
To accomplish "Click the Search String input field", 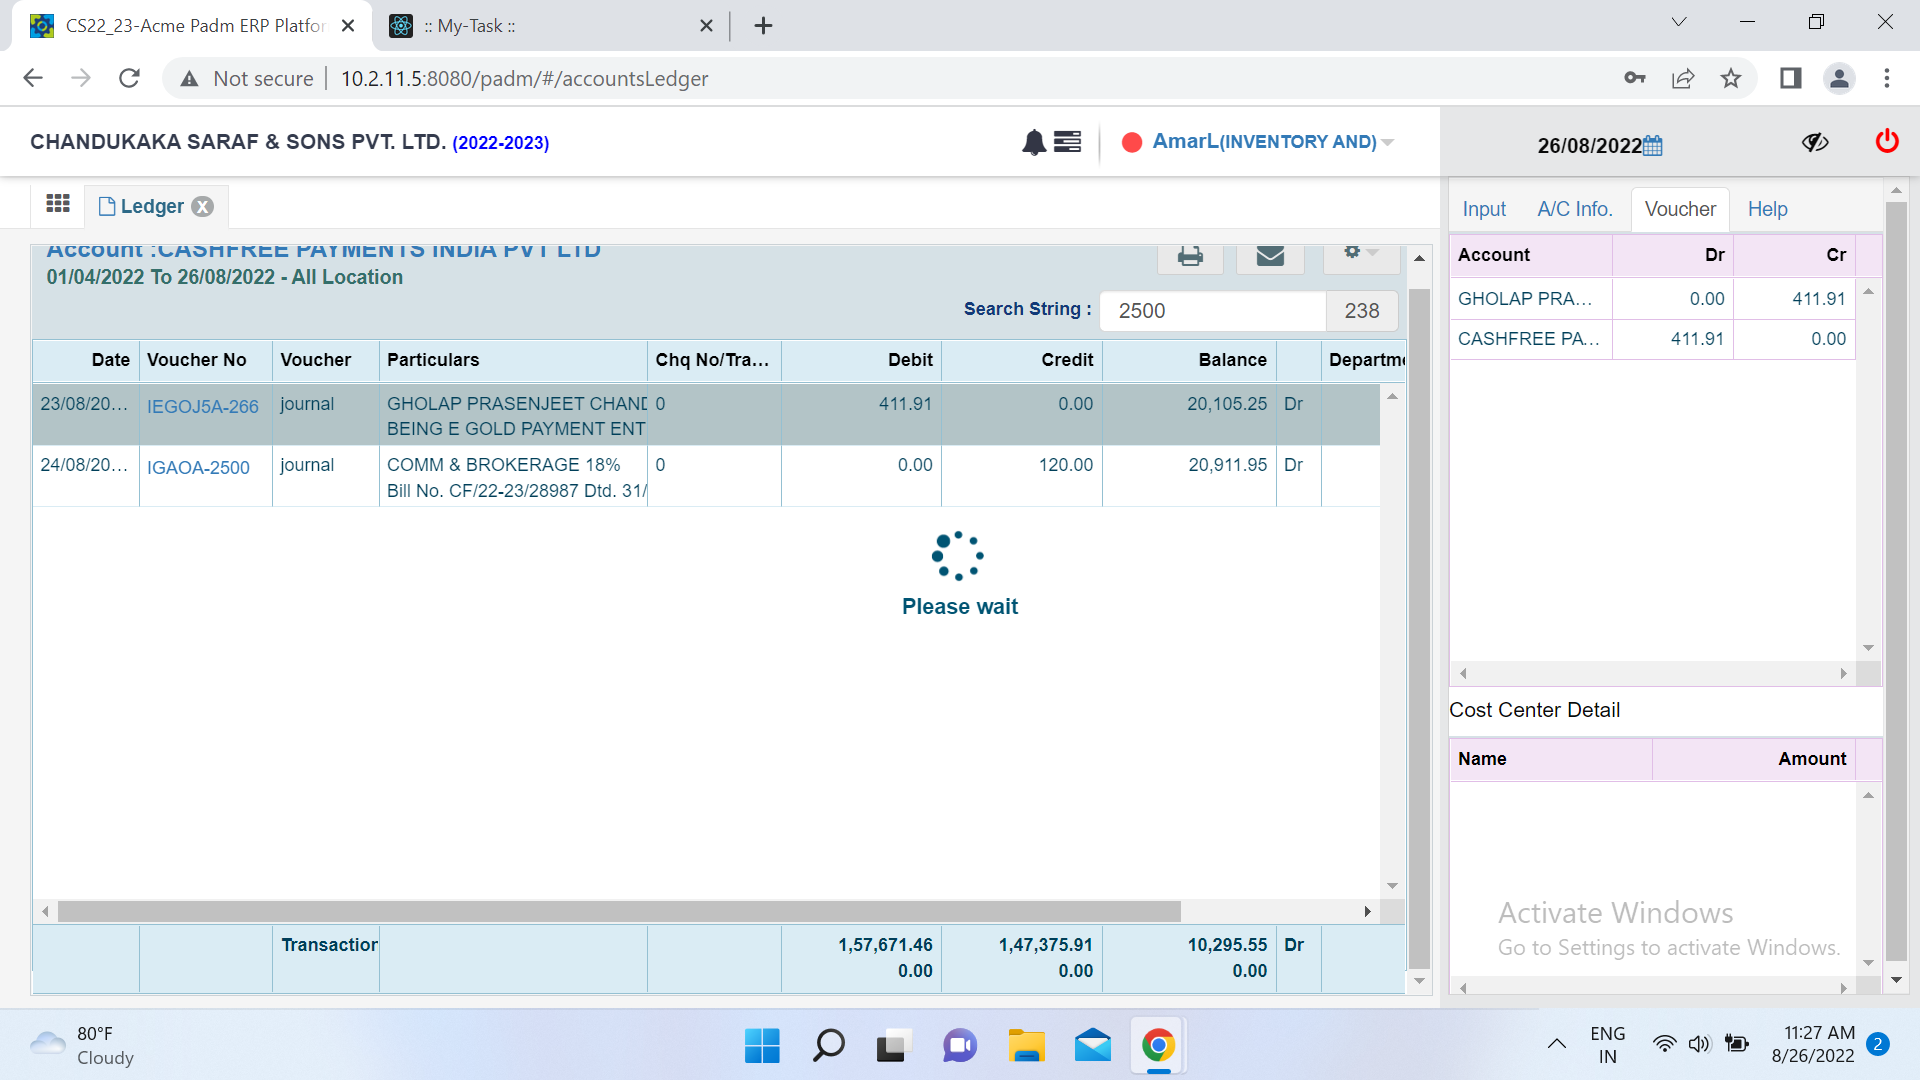I will click(x=1213, y=311).
